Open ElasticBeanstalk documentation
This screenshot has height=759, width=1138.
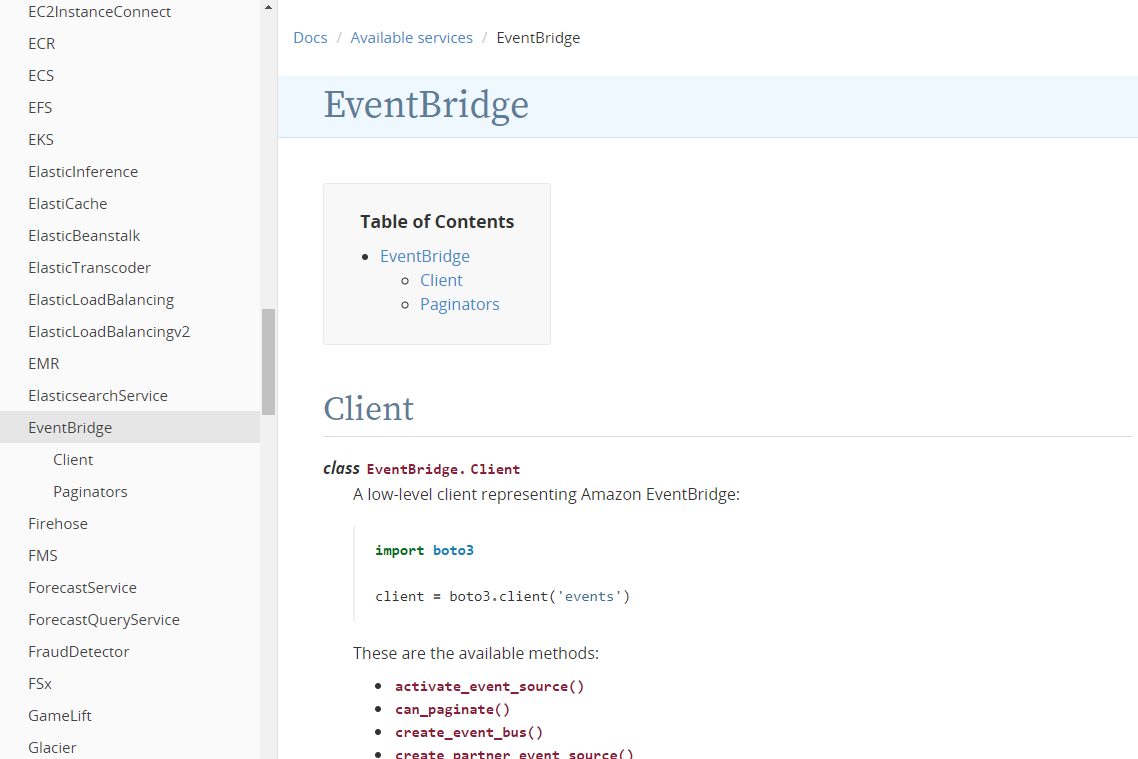click(x=84, y=235)
